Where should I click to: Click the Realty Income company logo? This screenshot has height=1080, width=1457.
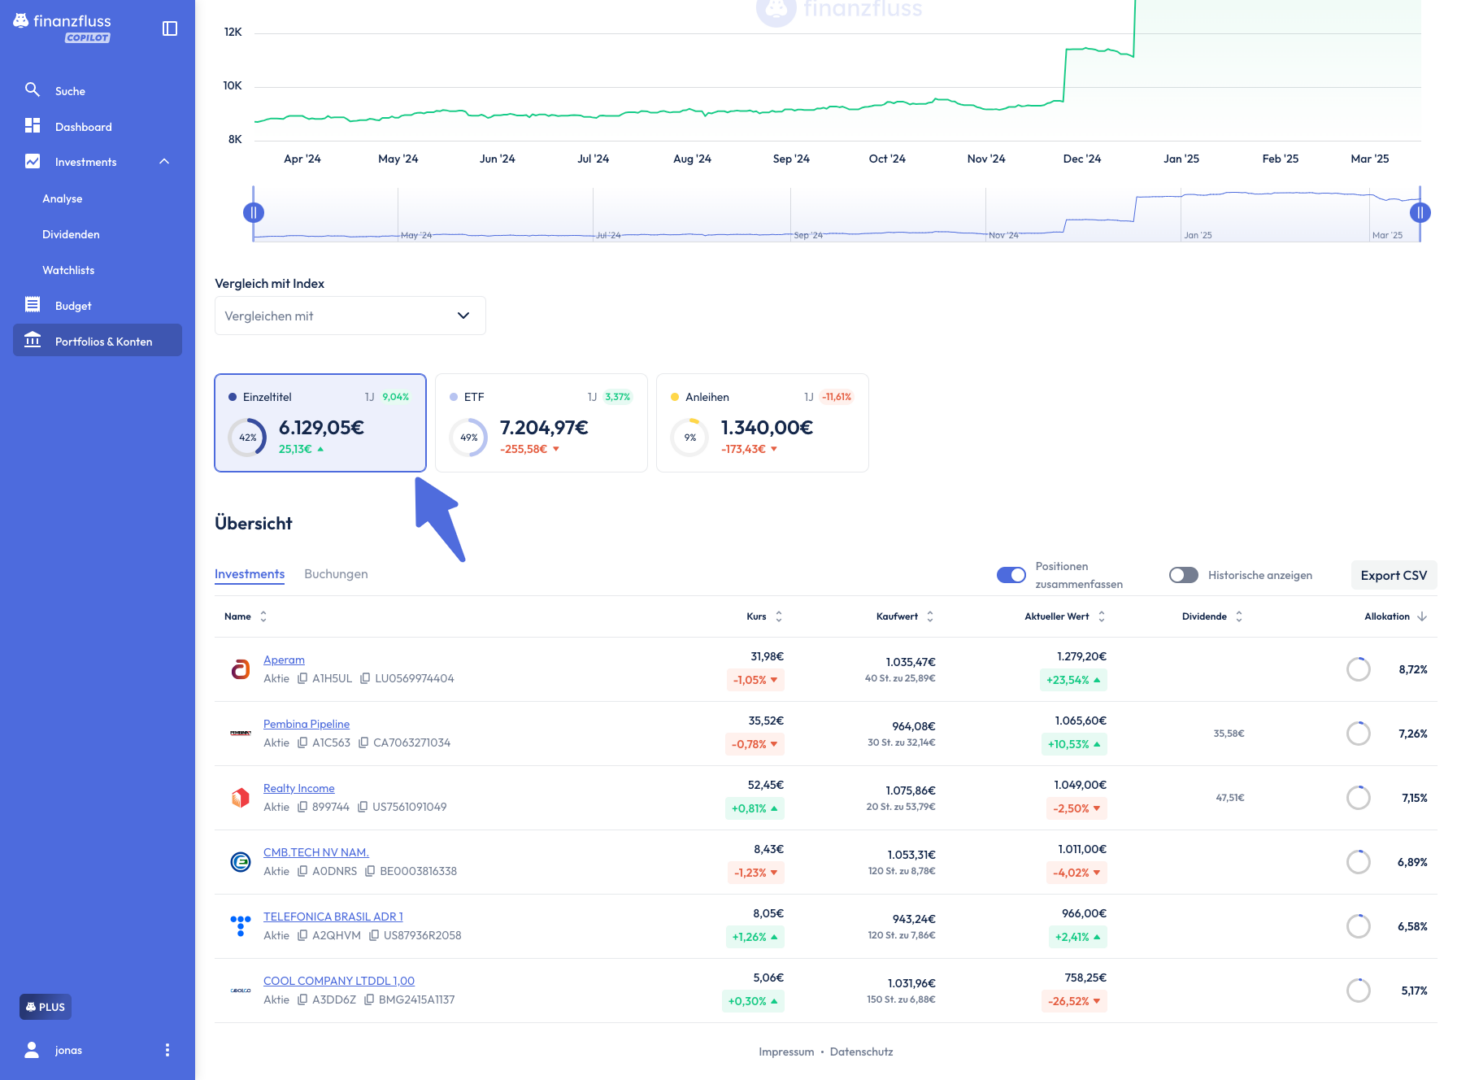tap(240, 798)
